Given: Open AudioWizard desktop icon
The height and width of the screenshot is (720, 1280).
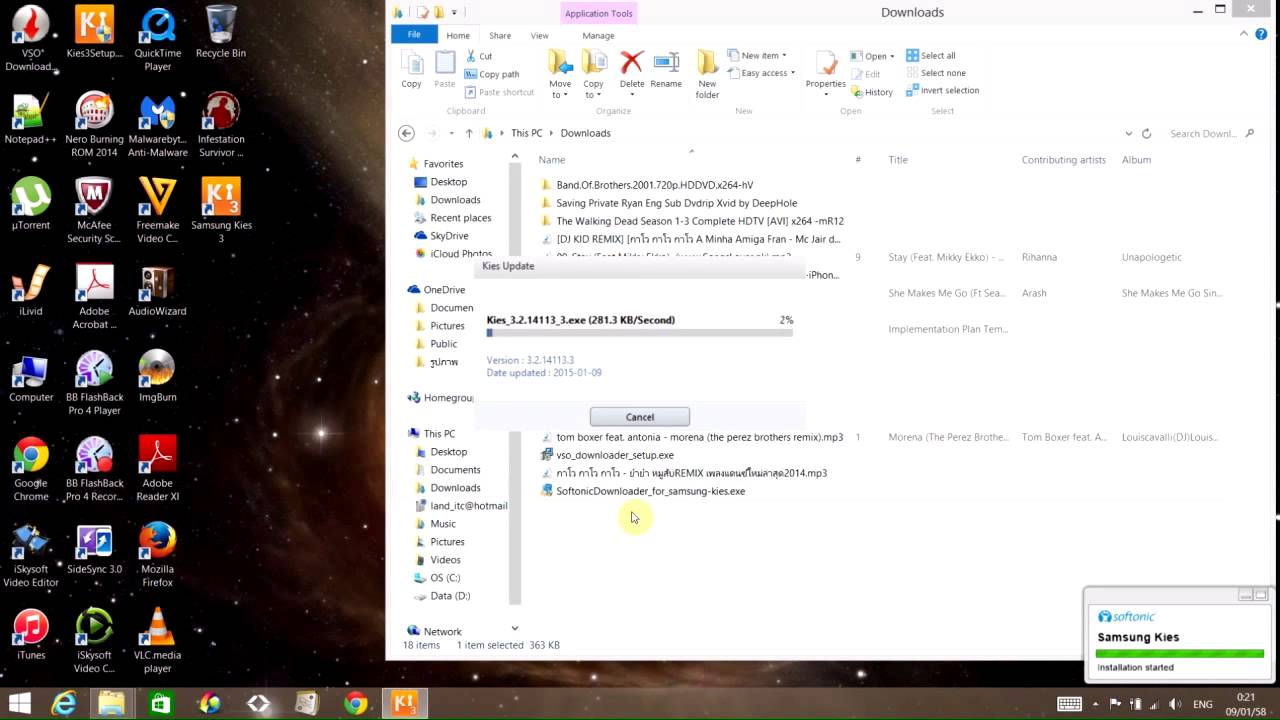Looking at the screenshot, I should (x=157, y=290).
